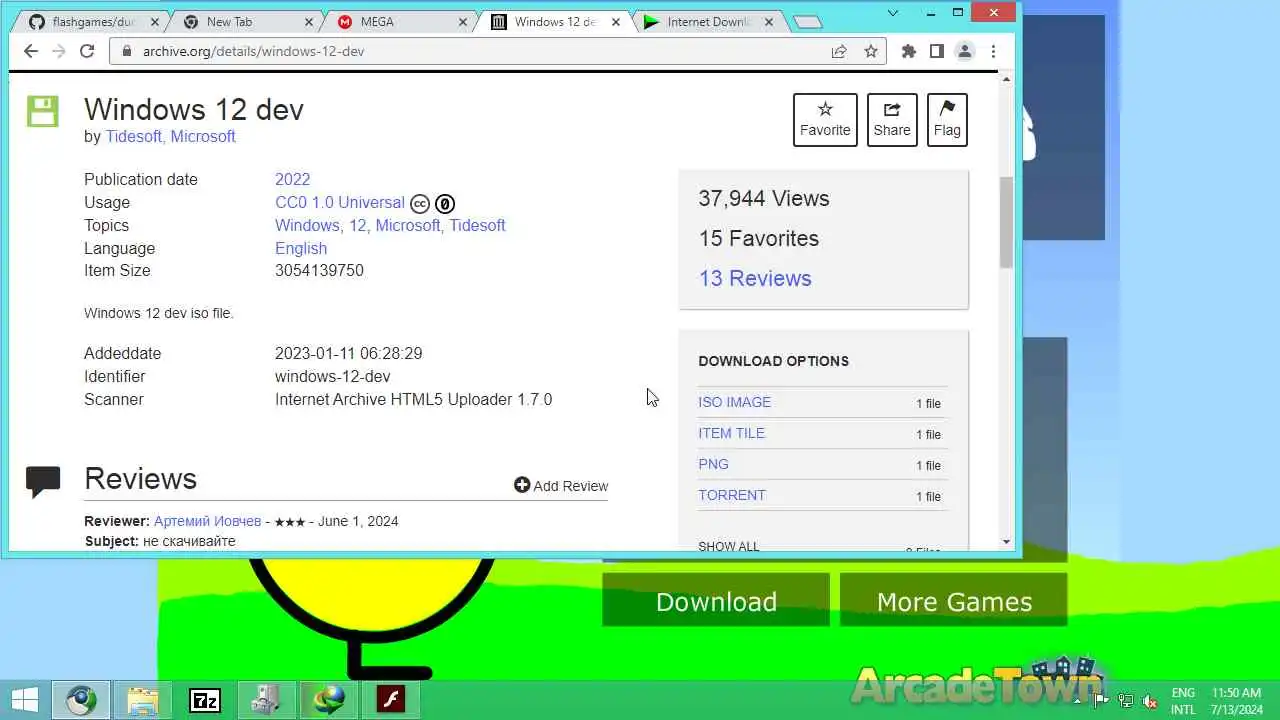The height and width of the screenshot is (720, 1280).
Task: Open the Windows topic link
Action: (x=307, y=225)
